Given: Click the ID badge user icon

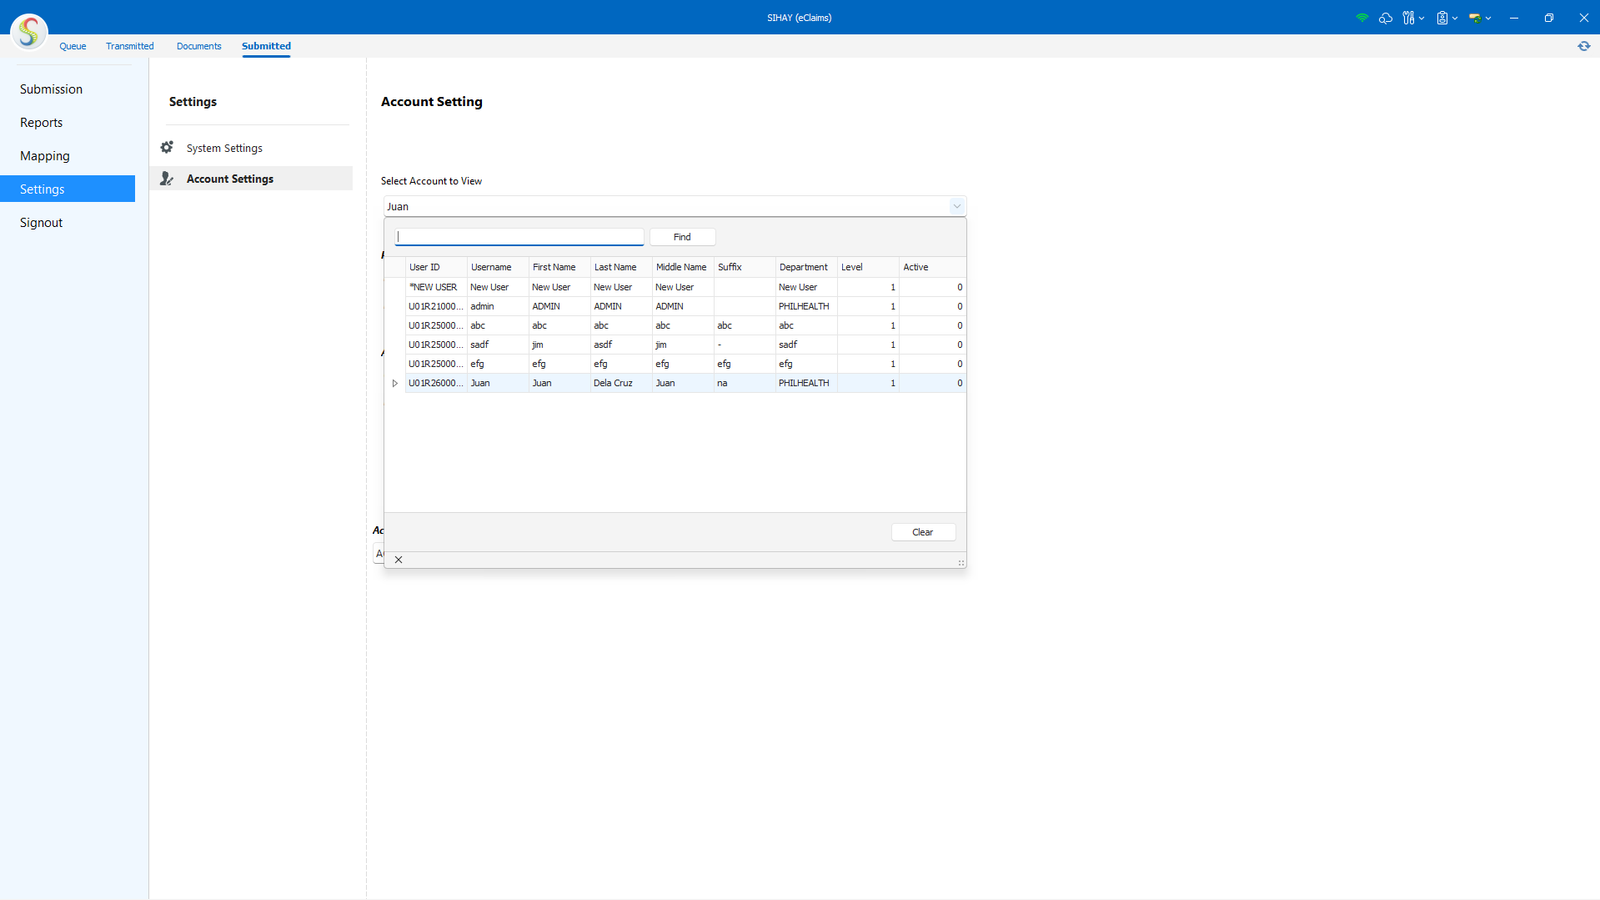Looking at the screenshot, I should 1442,18.
